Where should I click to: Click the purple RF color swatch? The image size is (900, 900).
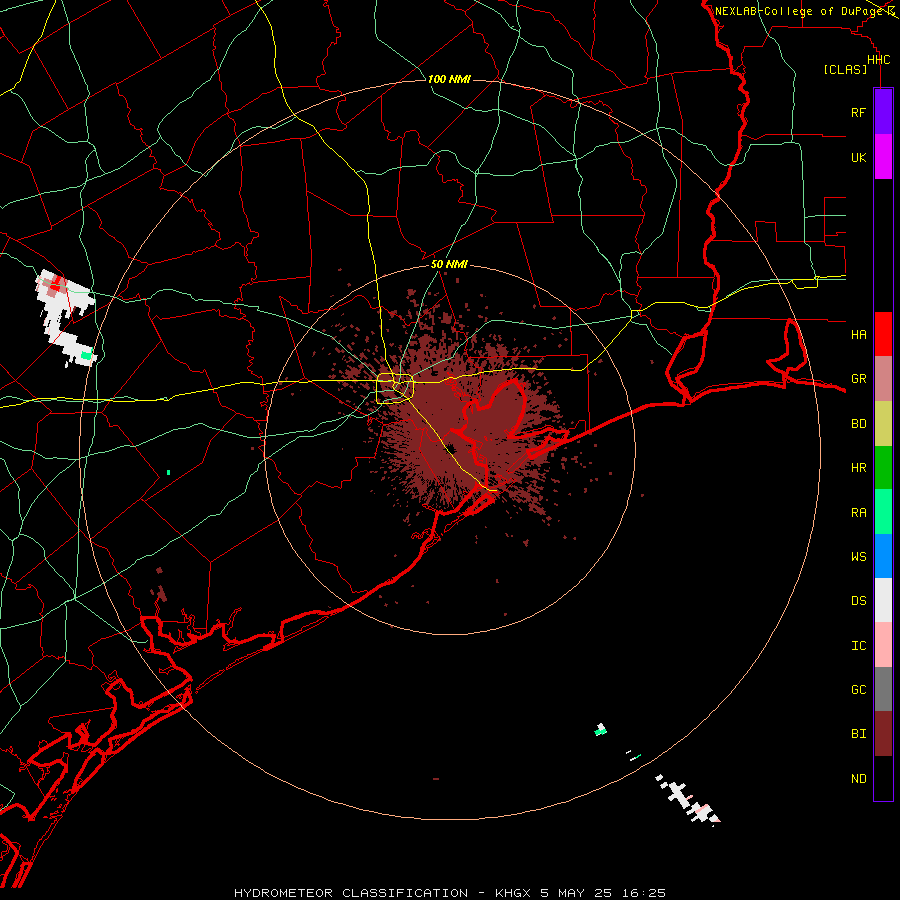click(883, 112)
